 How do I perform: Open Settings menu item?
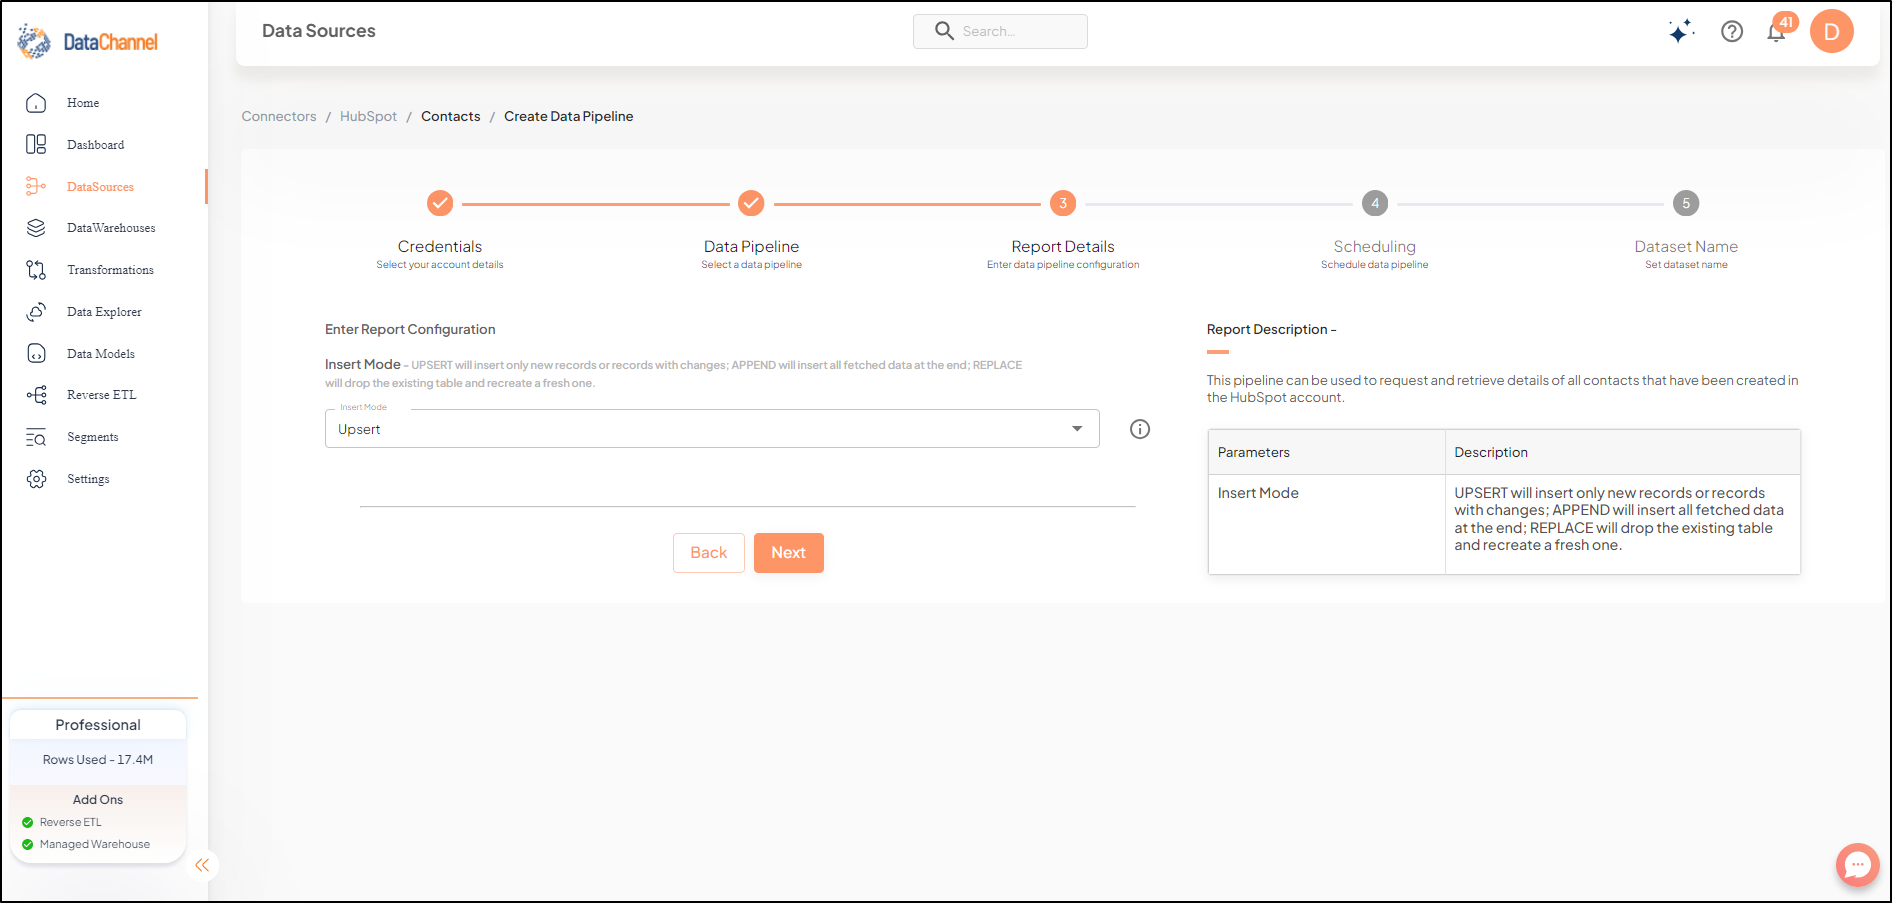pyautogui.click(x=88, y=479)
